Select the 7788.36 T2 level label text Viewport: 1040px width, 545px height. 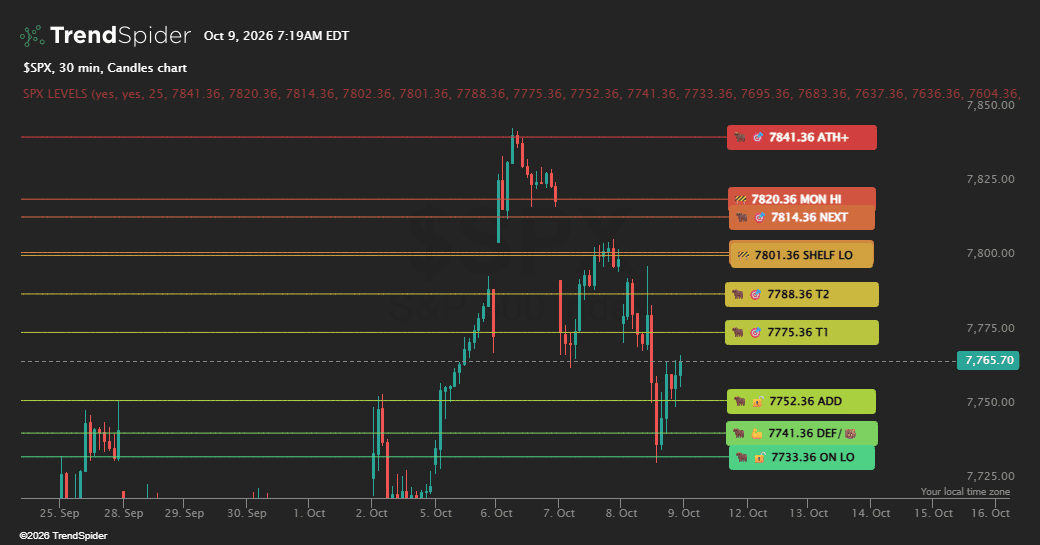coord(798,294)
